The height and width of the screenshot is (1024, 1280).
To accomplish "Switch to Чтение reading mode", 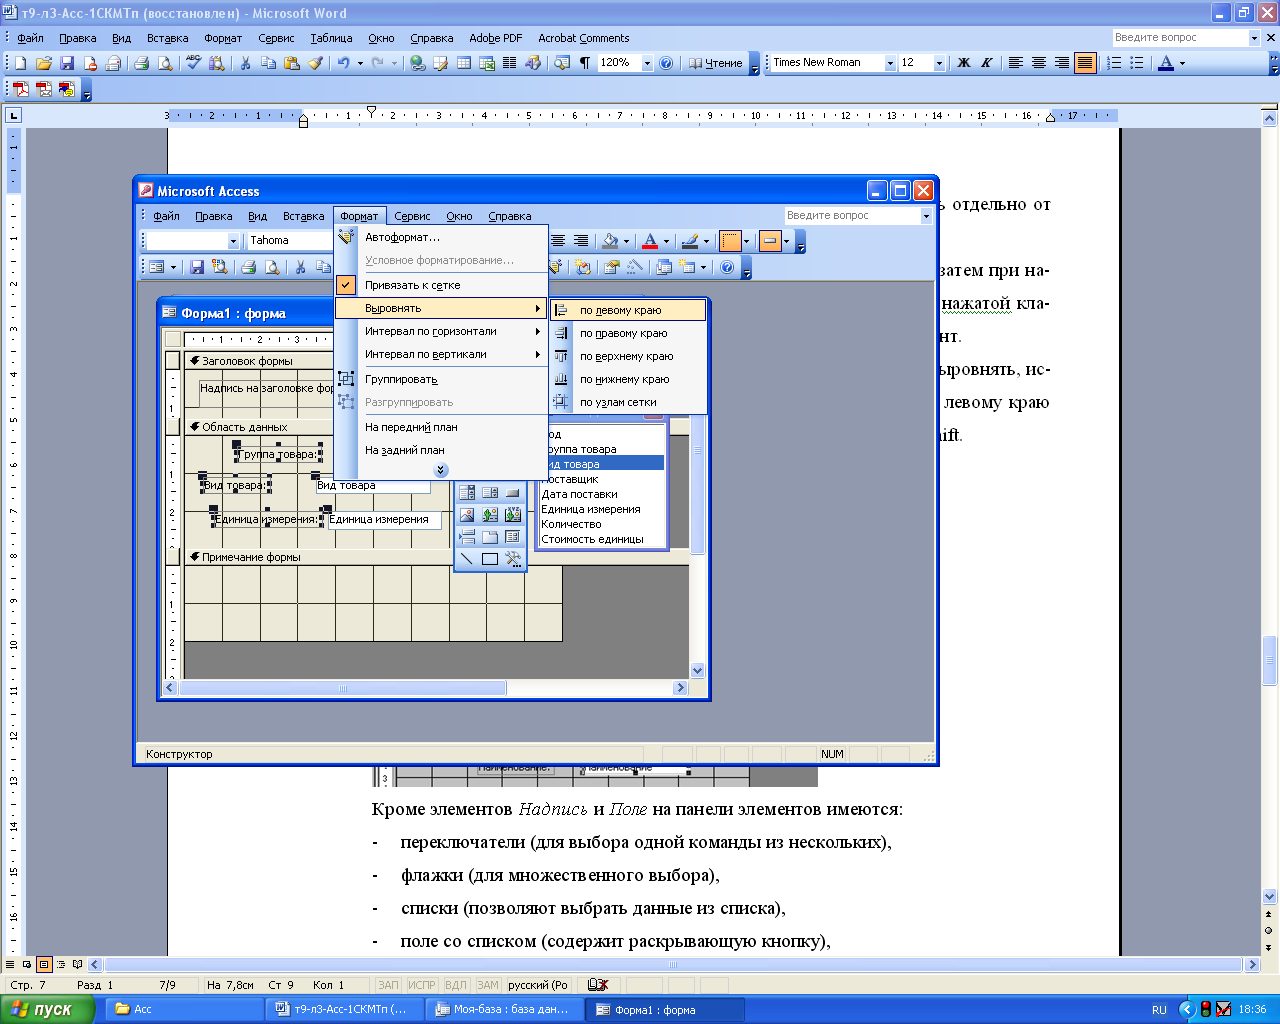I will (716, 63).
